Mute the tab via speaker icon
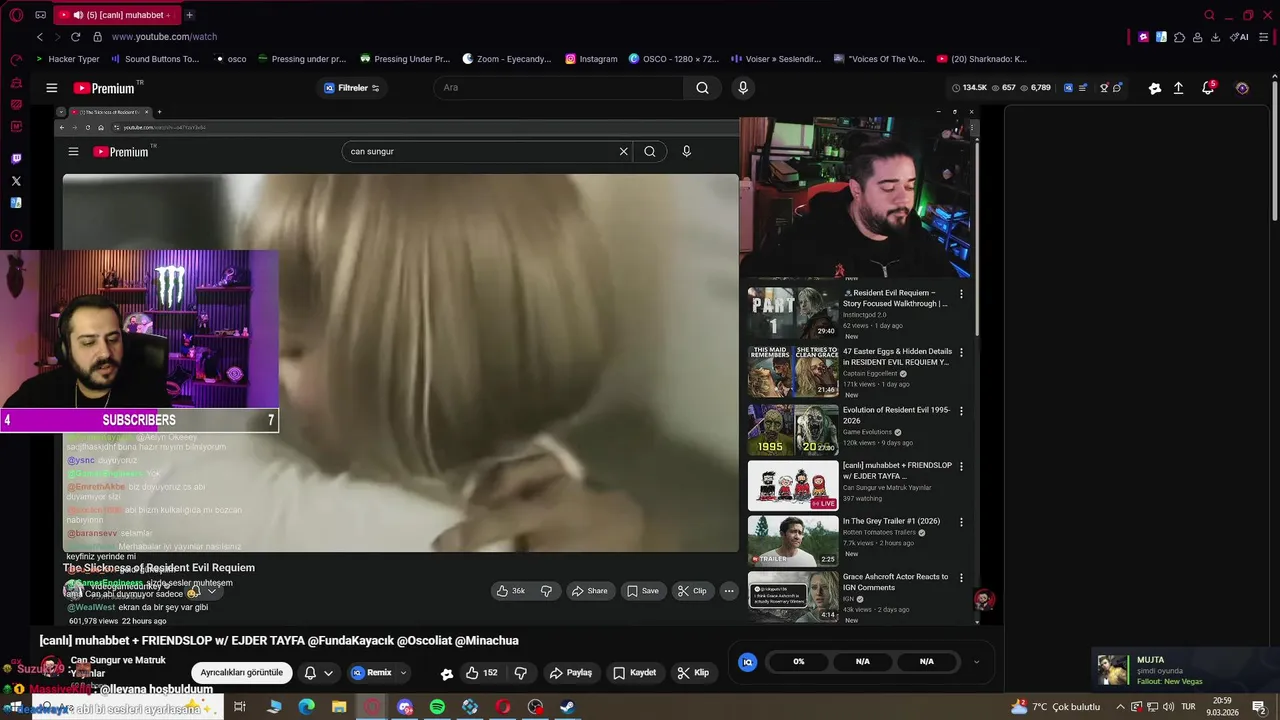Screen dimensions: 1280x720 point(78,15)
